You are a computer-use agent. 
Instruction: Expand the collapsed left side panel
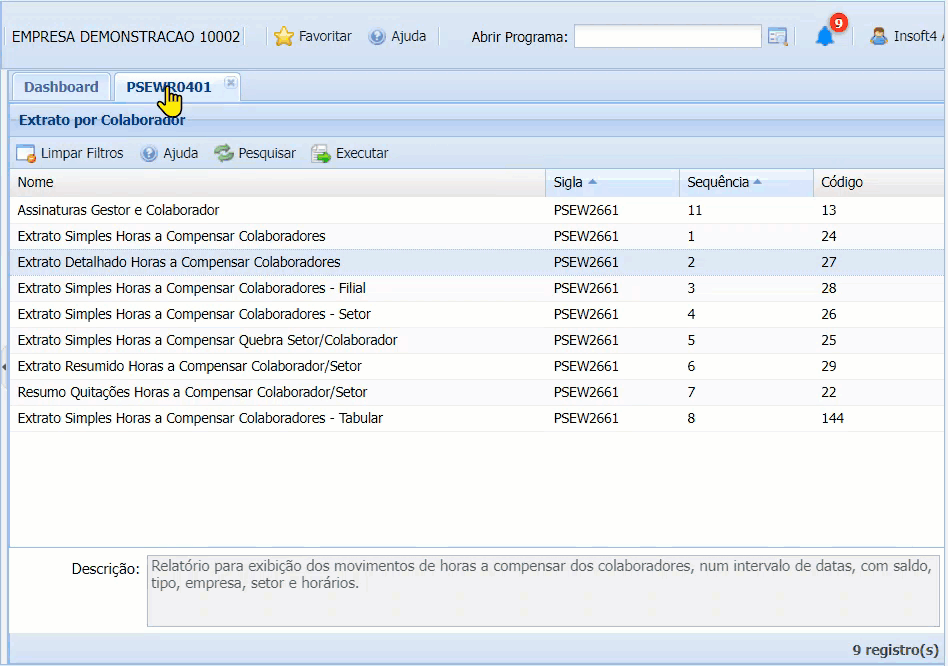point(4,367)
